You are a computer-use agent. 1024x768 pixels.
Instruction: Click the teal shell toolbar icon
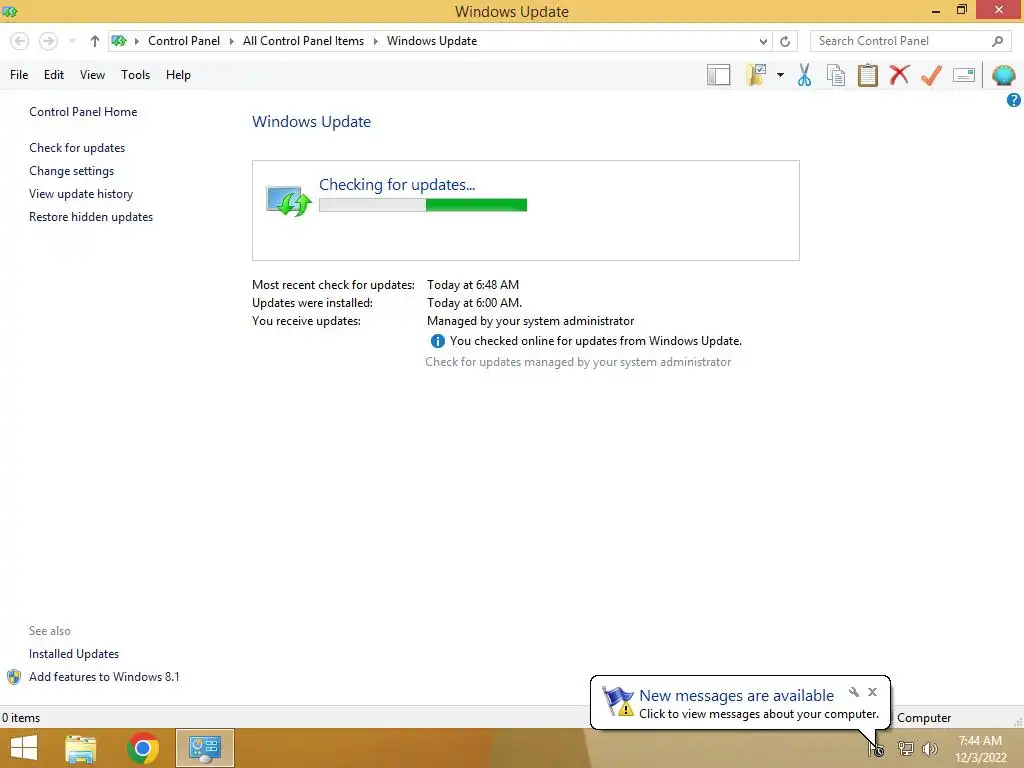(x=1004, y=75)
